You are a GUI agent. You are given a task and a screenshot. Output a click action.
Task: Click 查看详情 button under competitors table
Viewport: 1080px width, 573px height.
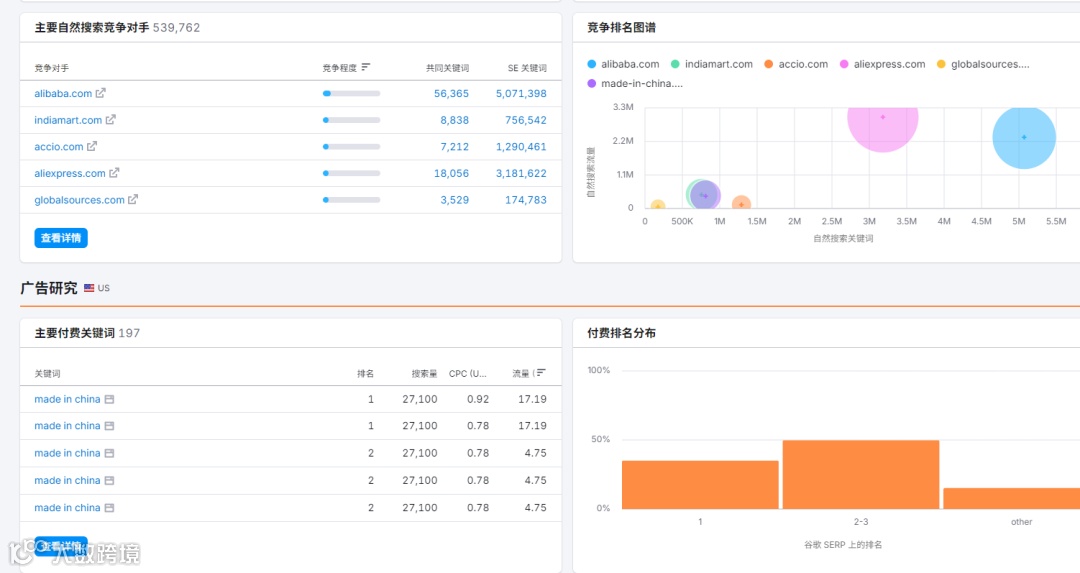click(61, 238)
